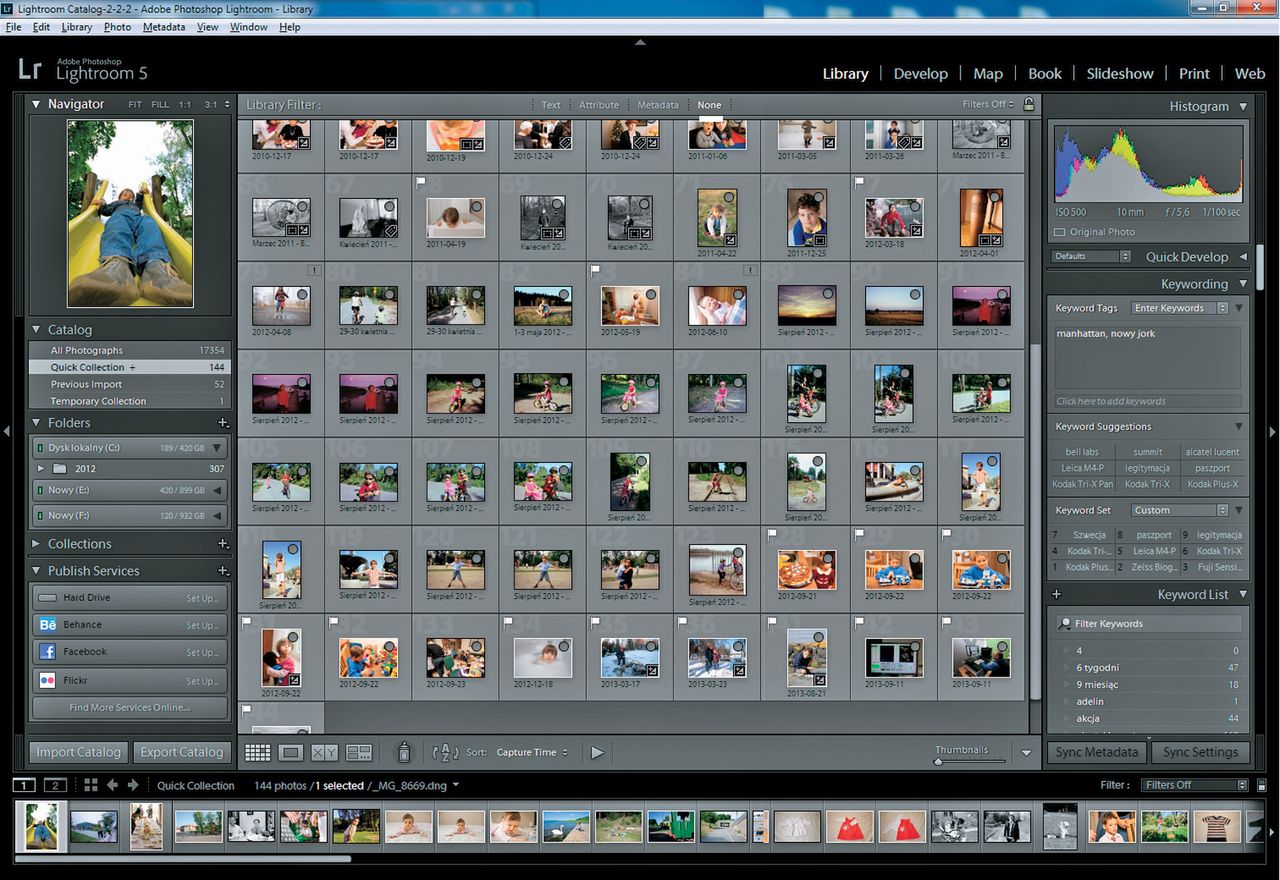Image resolution: width=1280 pixels, height=880 pixels.
Task: Open Compare view XY icon
Action: [x=324, y=752]
